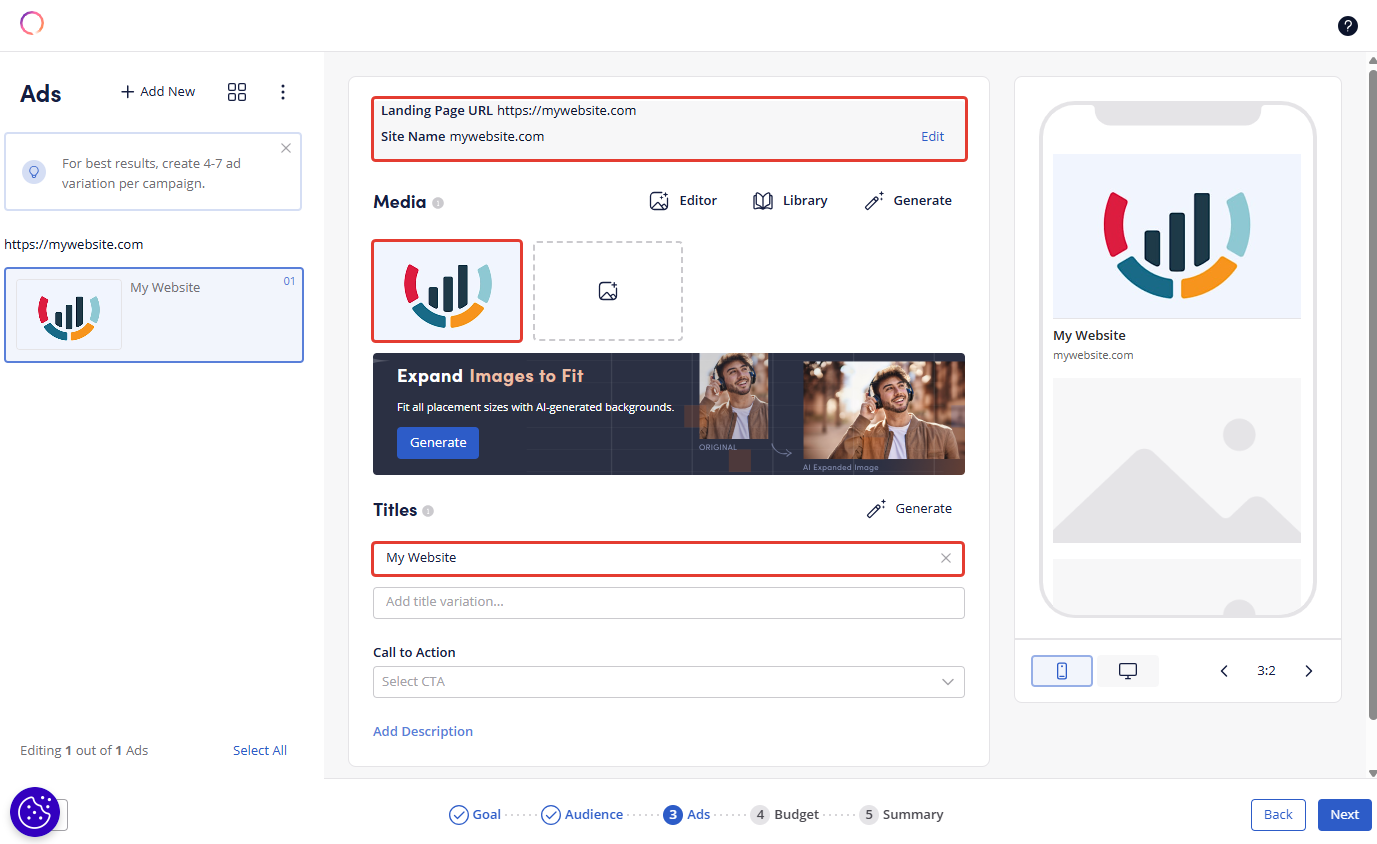Viewport: 1377px width, 844px height.
Task: Clear the My Website title field
Action: point(946,558)
